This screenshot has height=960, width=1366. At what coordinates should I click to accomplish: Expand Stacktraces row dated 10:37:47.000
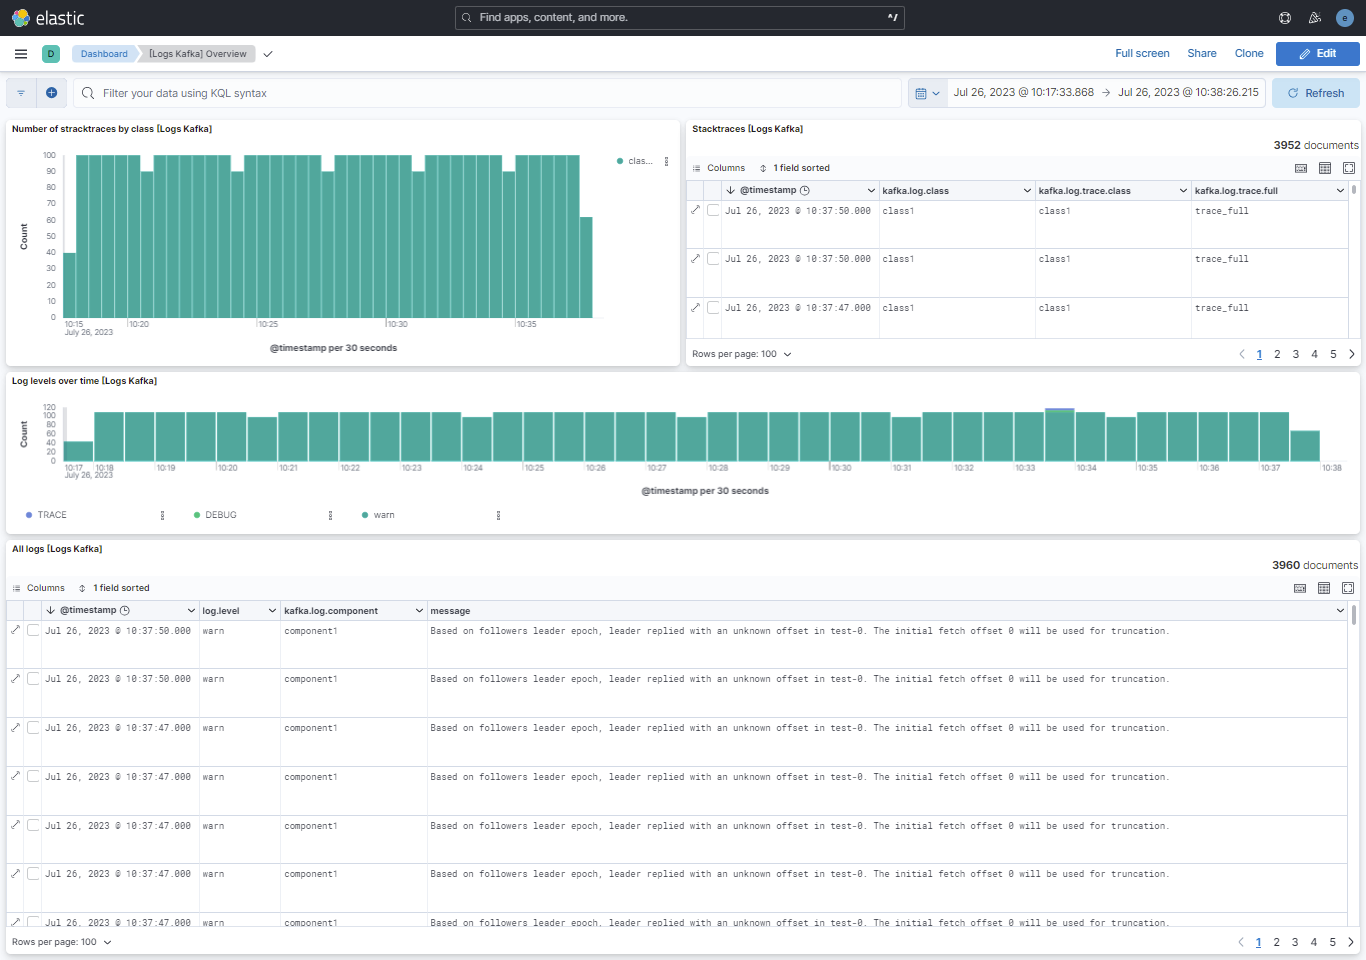coord(696,307)
